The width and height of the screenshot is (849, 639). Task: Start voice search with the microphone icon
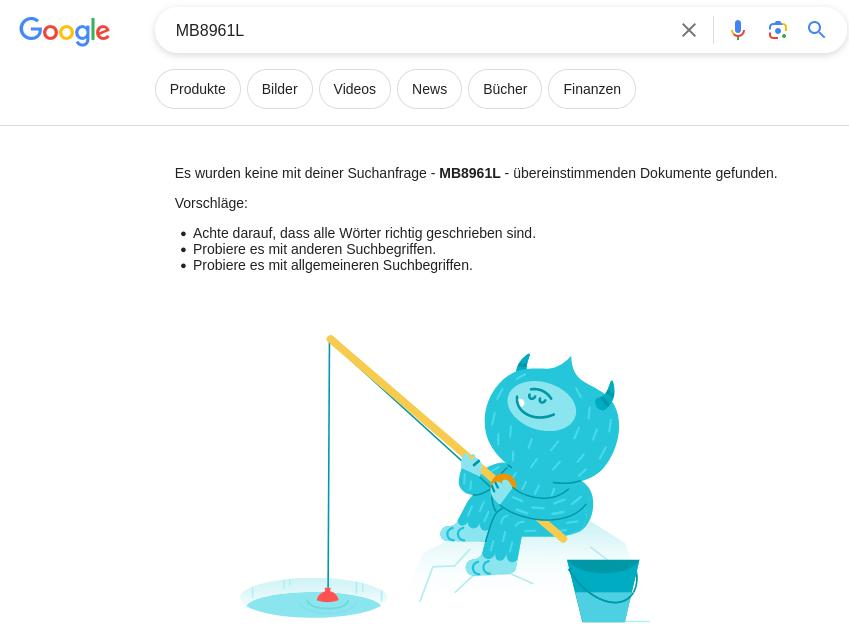coord(737,30)
